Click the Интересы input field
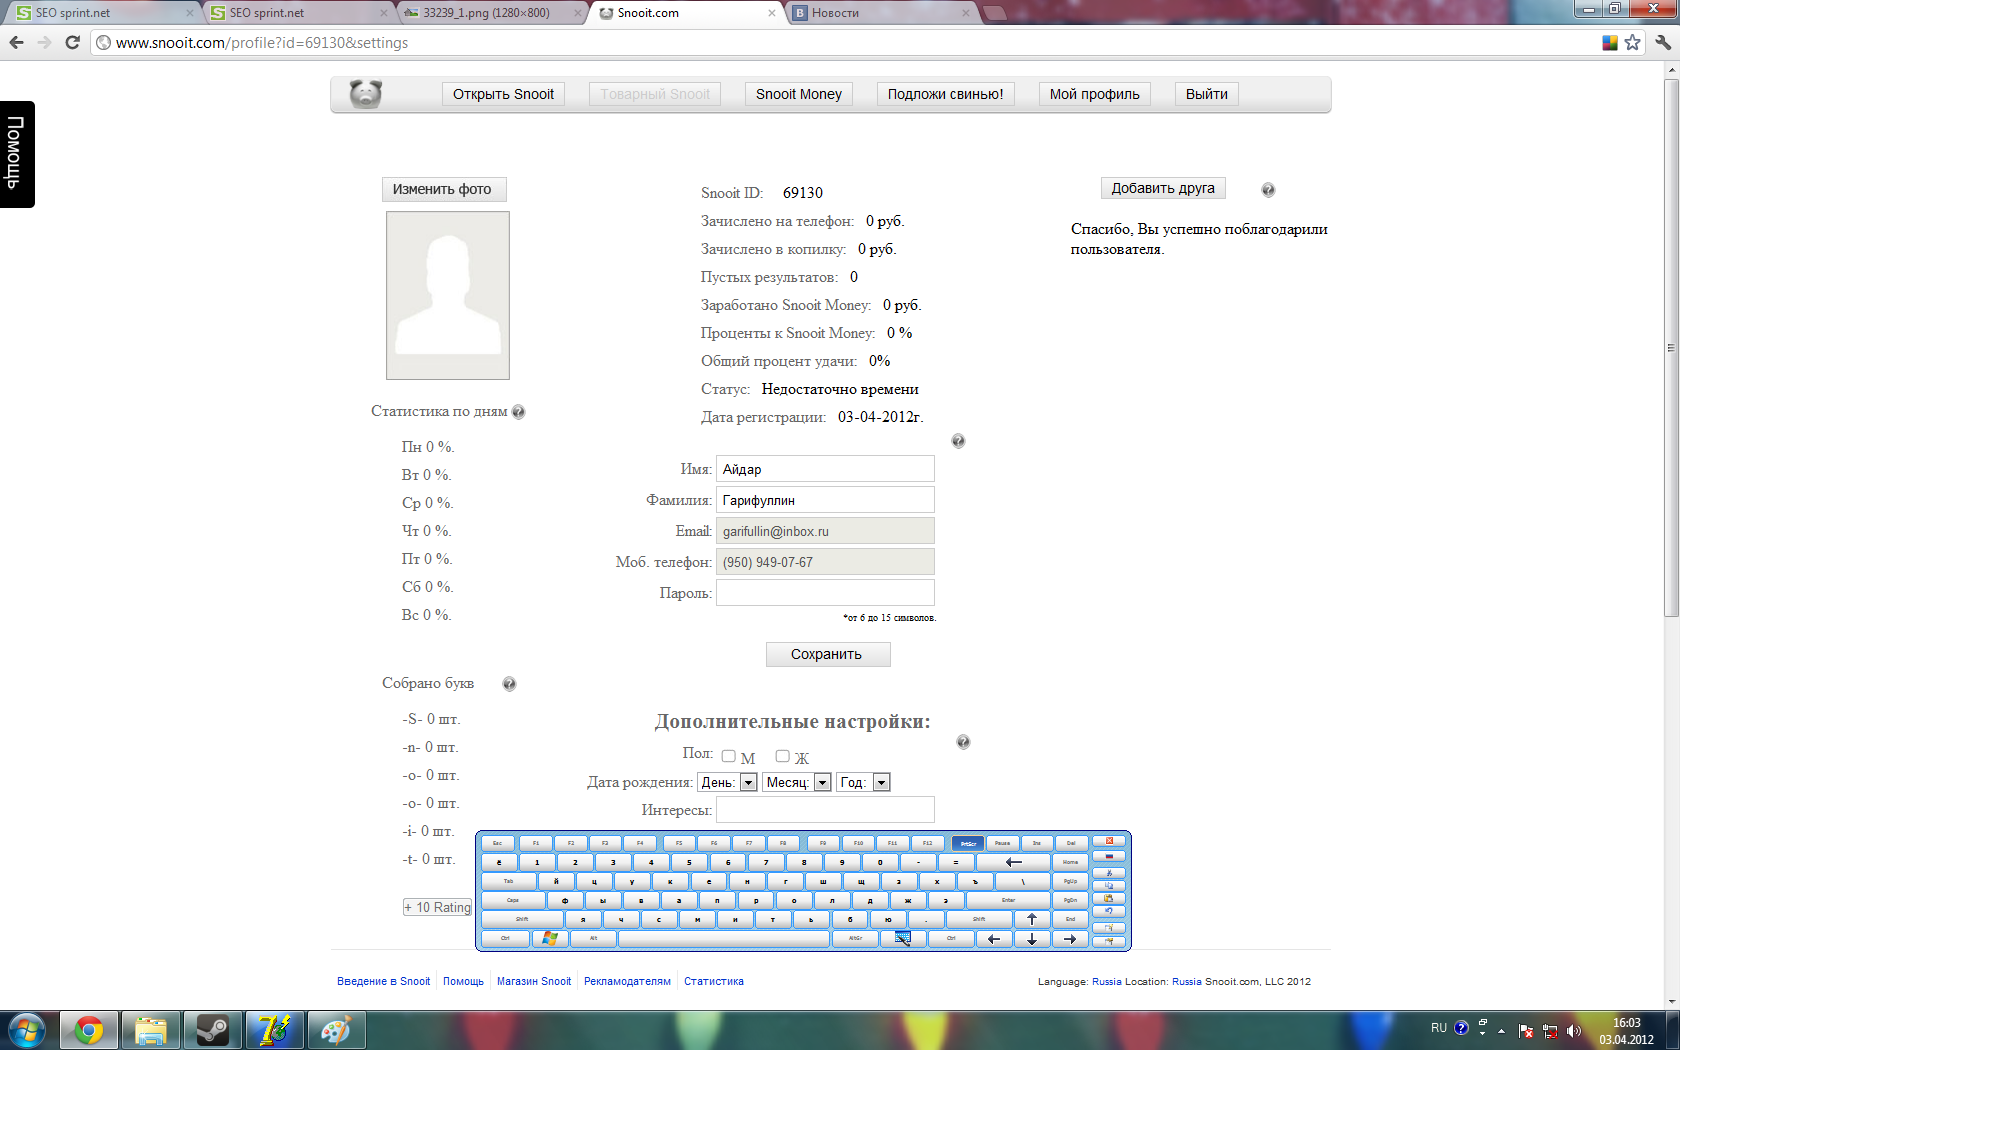 click(x=825, y=810)
